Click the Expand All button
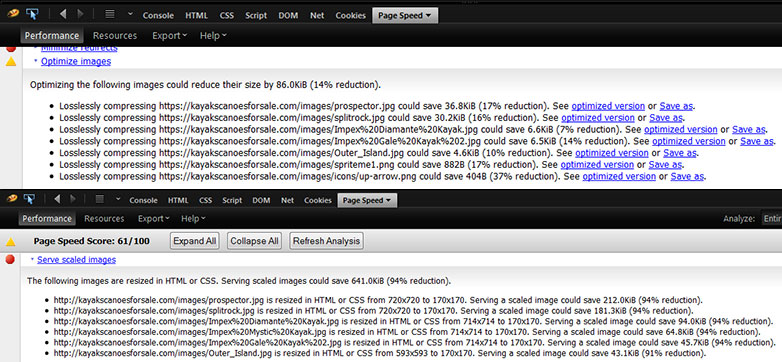Image resolution: width=782 pixels, height=362 pixels. [x=195, y=241]
